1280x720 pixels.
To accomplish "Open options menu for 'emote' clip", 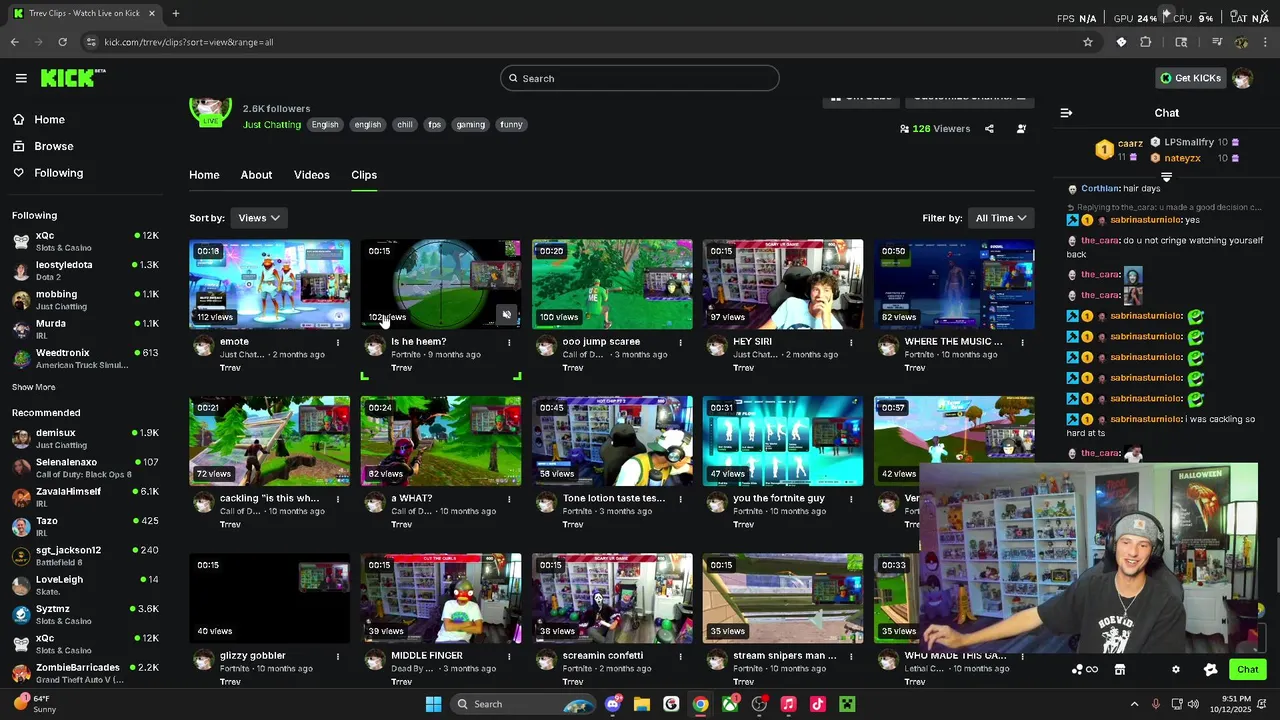I will [x=338, y=342].
